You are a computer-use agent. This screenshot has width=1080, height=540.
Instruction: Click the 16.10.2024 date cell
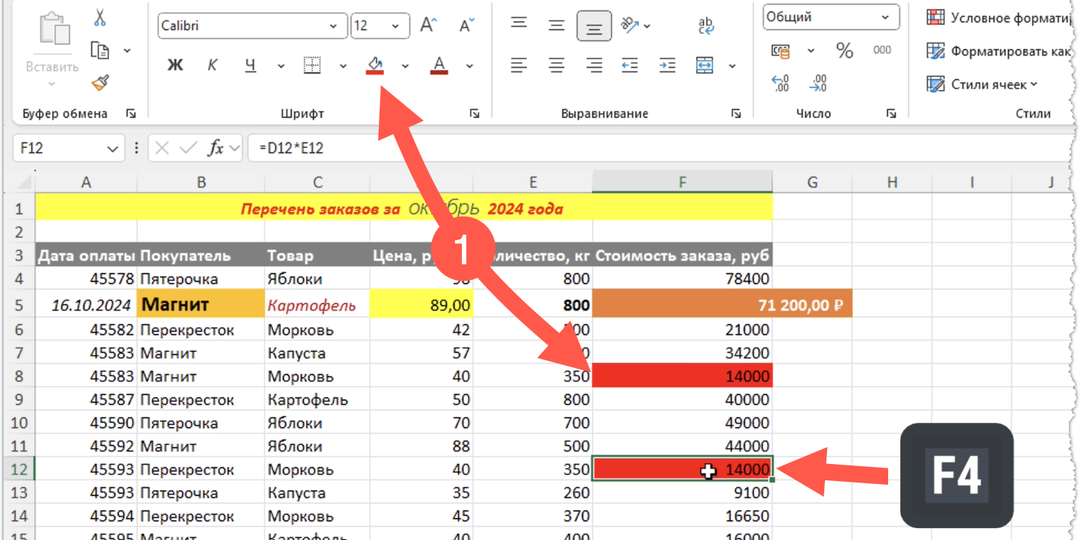pos(86,304)
